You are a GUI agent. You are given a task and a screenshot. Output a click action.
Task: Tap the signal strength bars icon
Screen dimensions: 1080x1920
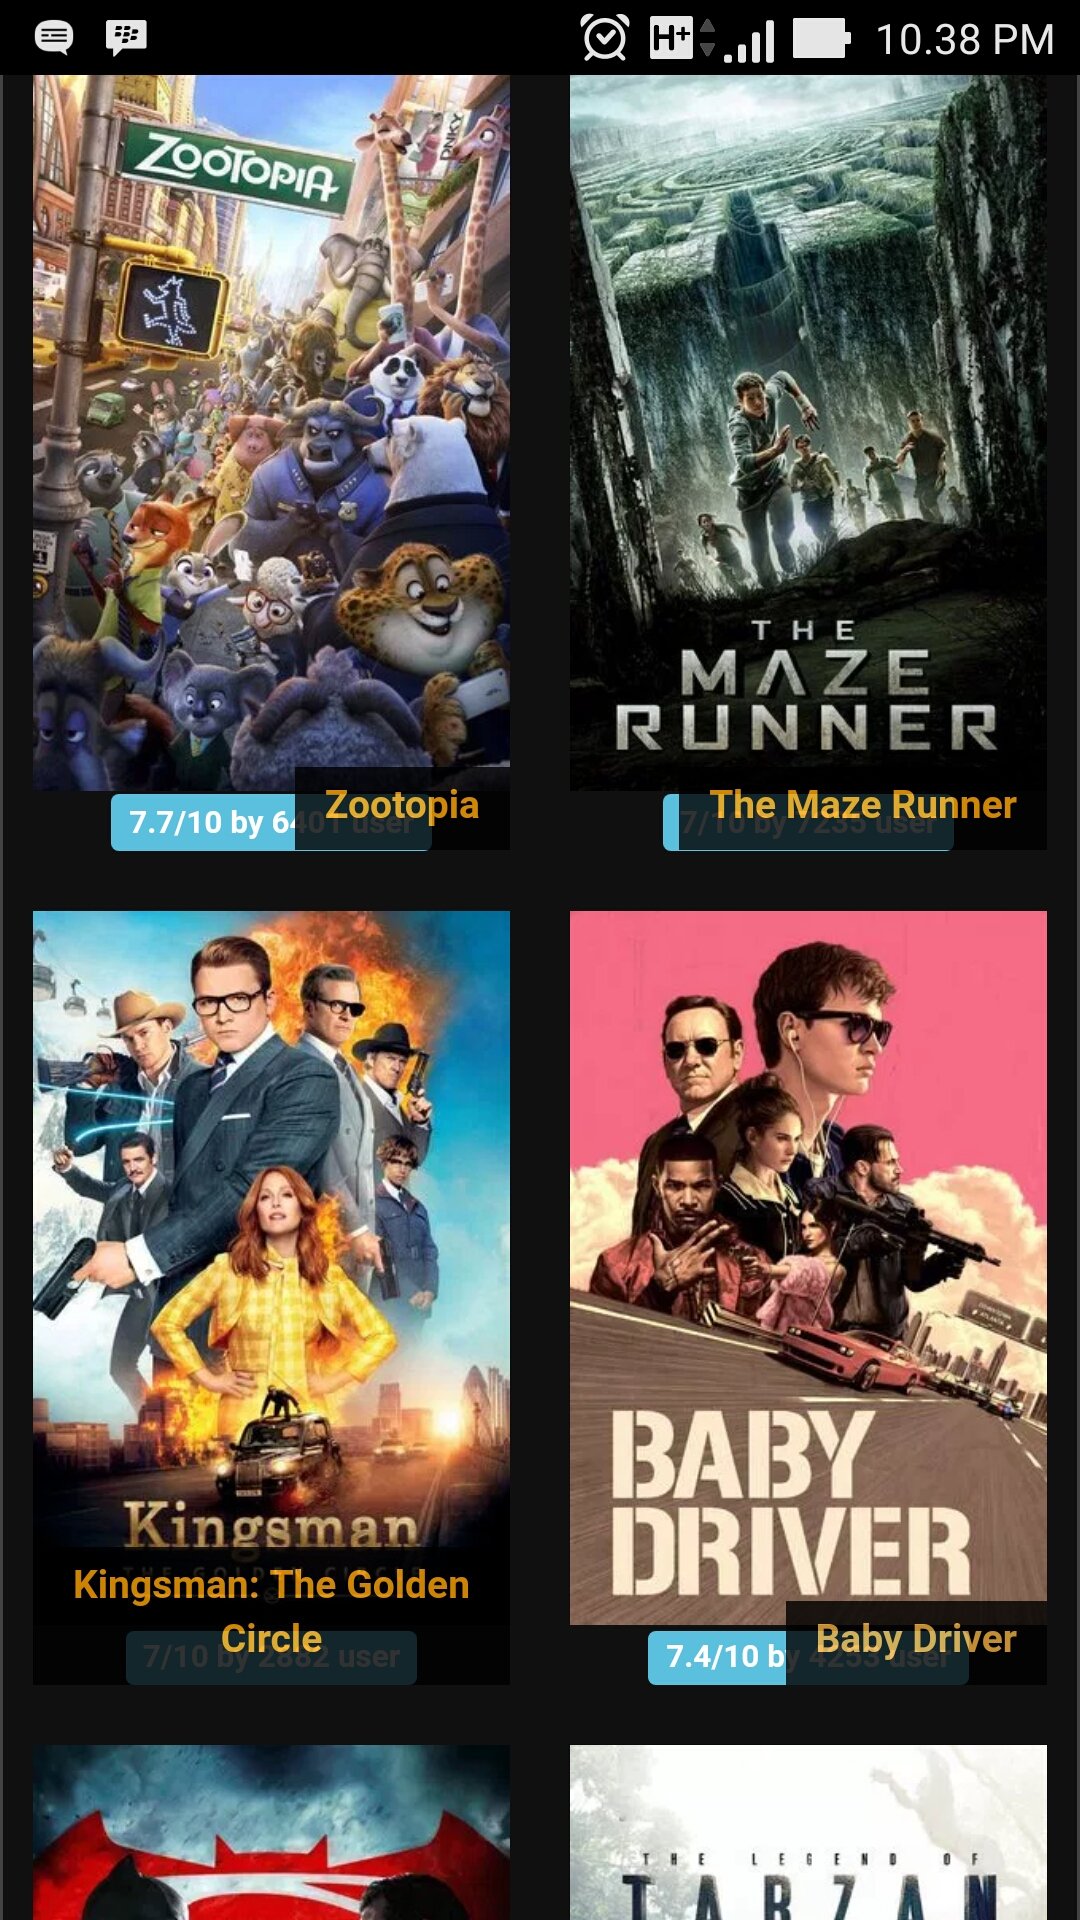tap(749, 40)
